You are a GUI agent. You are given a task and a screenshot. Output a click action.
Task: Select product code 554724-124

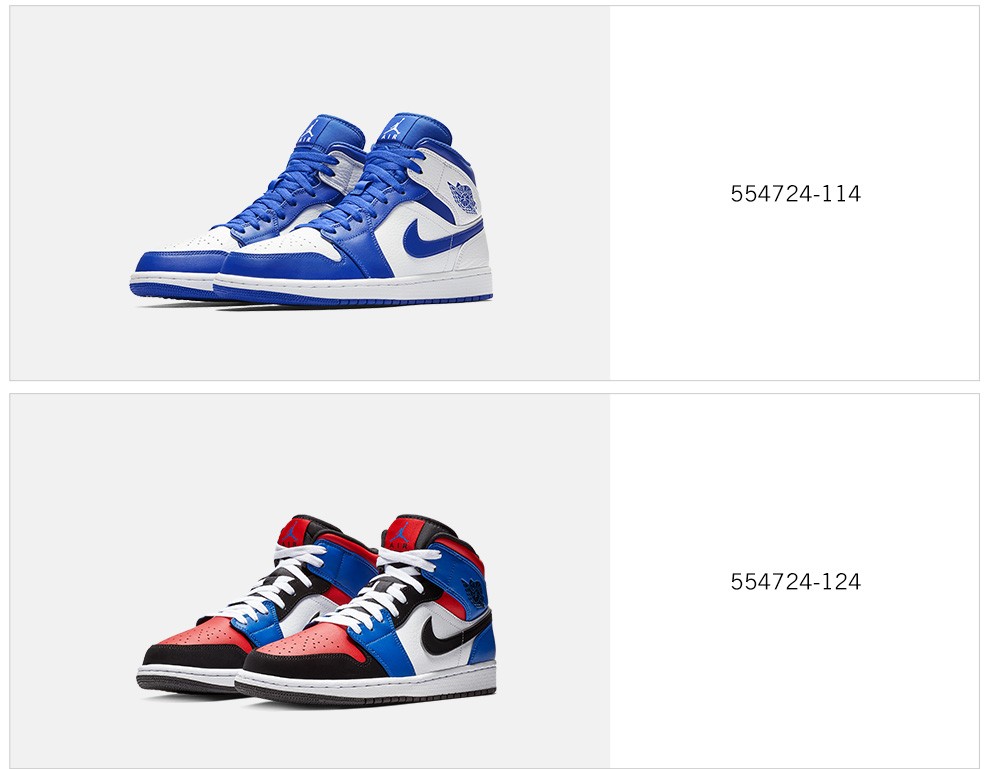pyautogui.click(x=795, y=581)
